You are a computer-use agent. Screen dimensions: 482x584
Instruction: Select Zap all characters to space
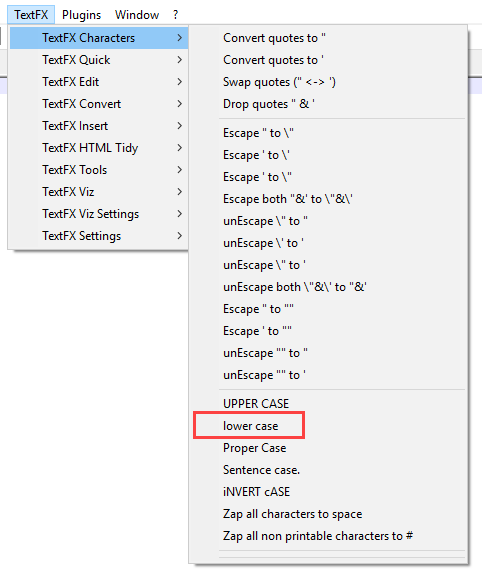[328, 513]
